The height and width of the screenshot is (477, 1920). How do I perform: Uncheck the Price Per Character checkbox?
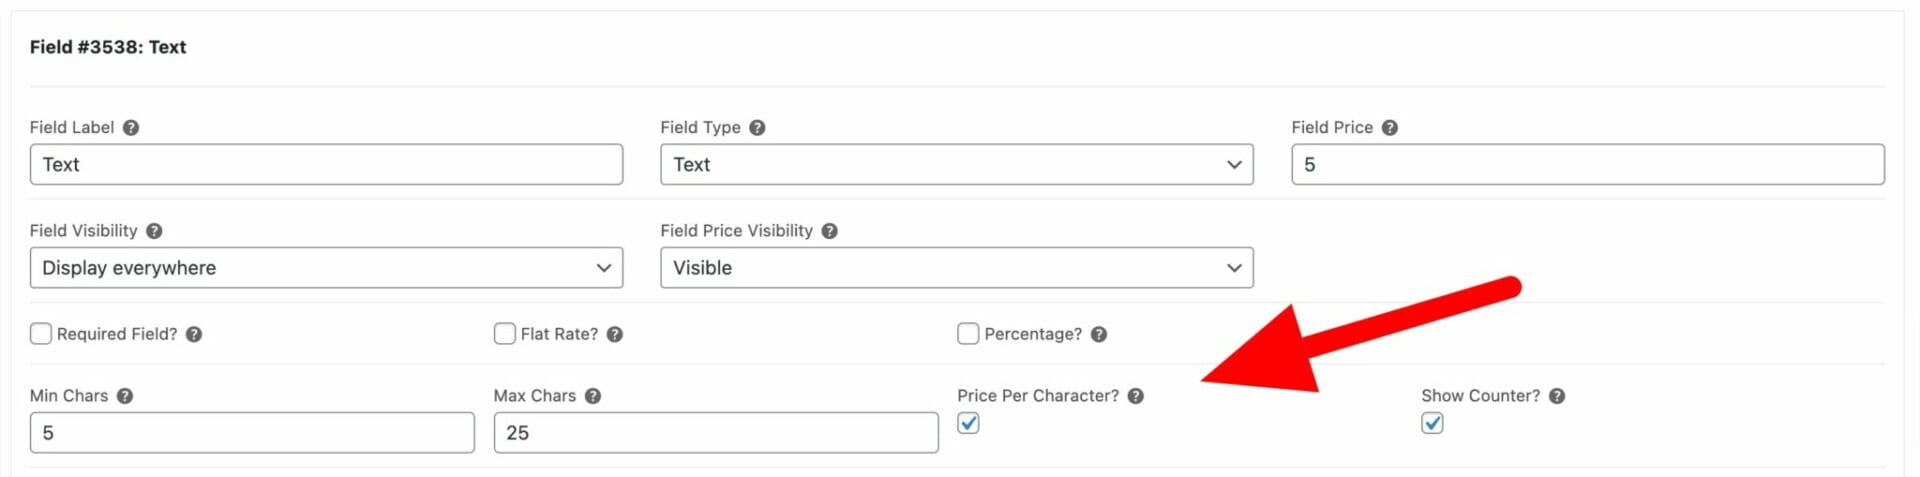click(x=968, y=423)
